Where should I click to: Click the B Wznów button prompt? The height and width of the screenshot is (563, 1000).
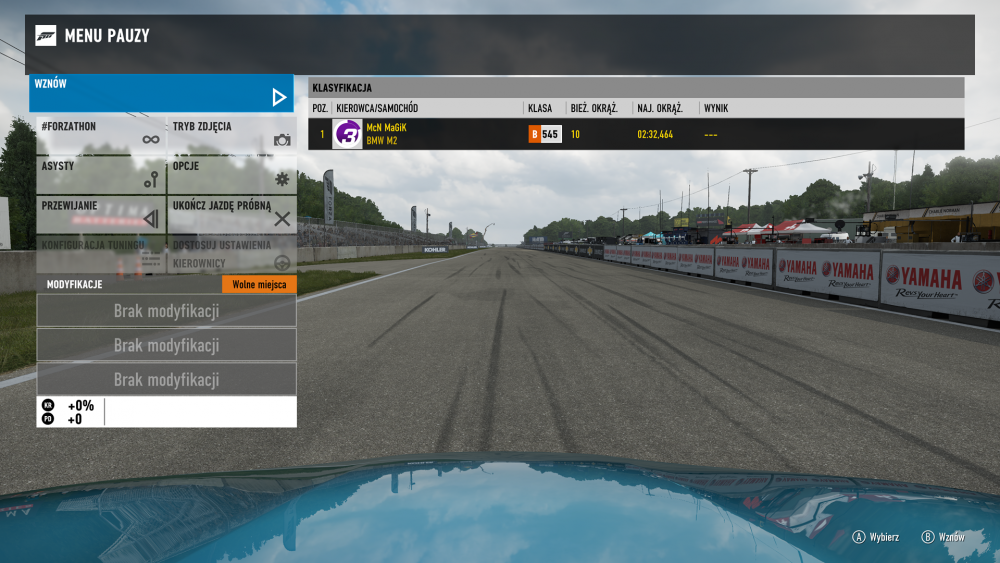[x=943, y=537]
